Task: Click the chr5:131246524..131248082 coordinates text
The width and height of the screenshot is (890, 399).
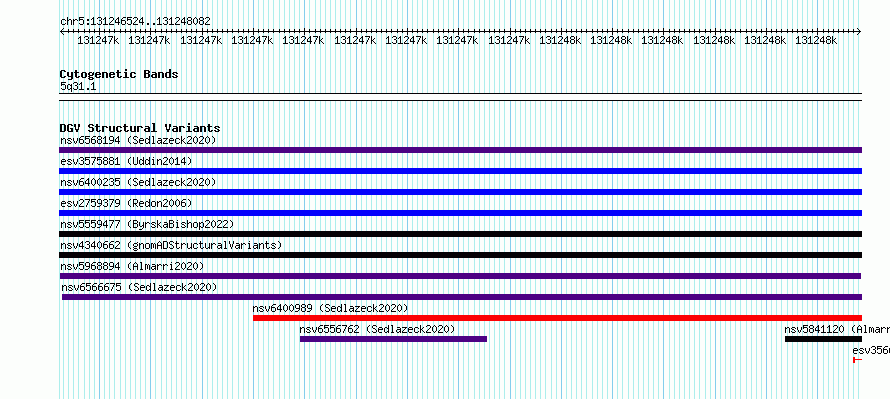Action: pyautogui.click(x=136, y=22)
